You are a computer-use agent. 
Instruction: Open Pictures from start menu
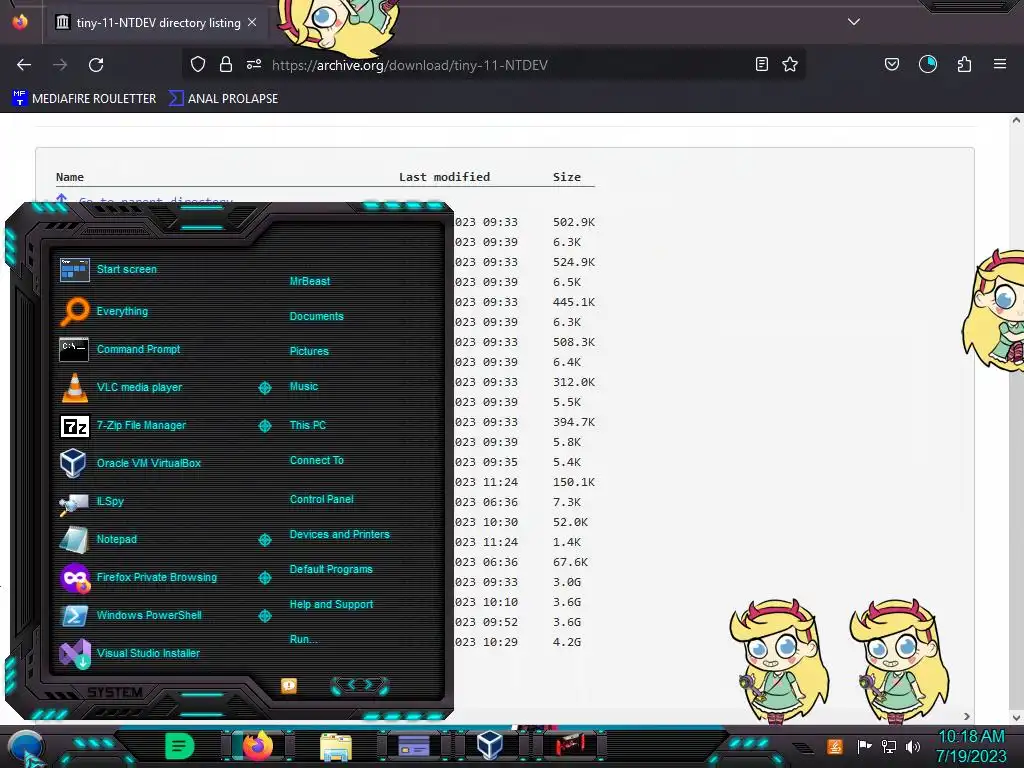(309, 351)
